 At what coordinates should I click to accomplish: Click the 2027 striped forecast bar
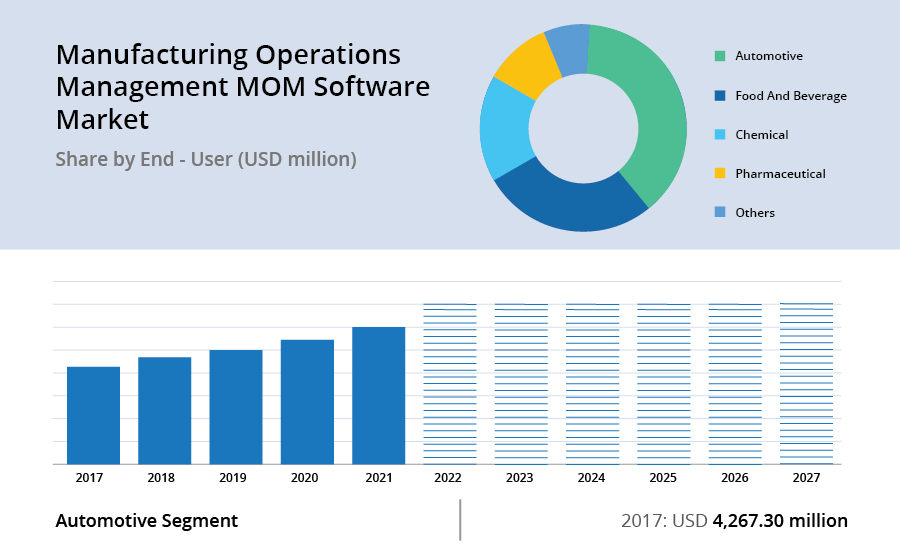point(806,383)
